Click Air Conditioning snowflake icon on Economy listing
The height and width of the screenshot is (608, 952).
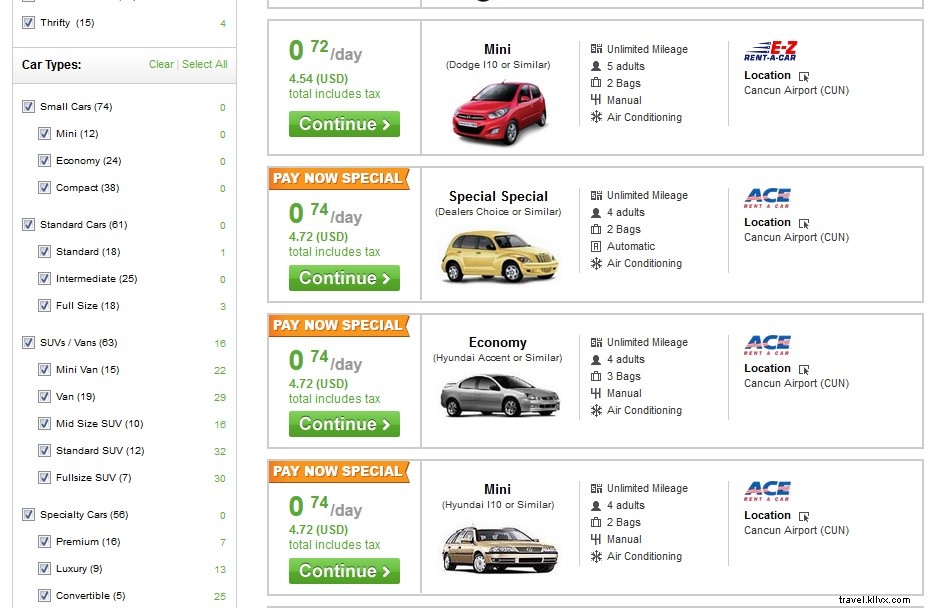tap(597, 410)
